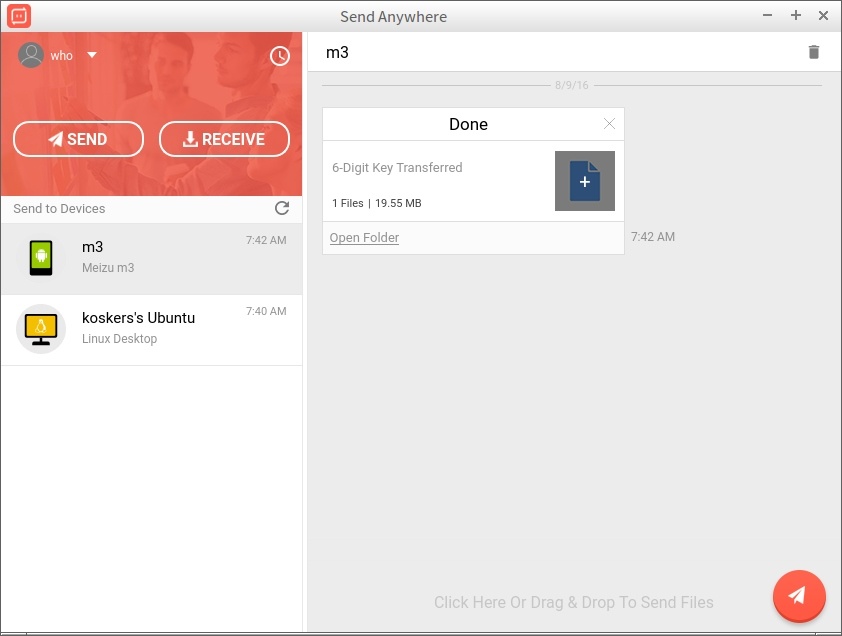This screenshot has width=842, height=636.
Task: Open the transfer history clock icon
Action: pos(280,56)
